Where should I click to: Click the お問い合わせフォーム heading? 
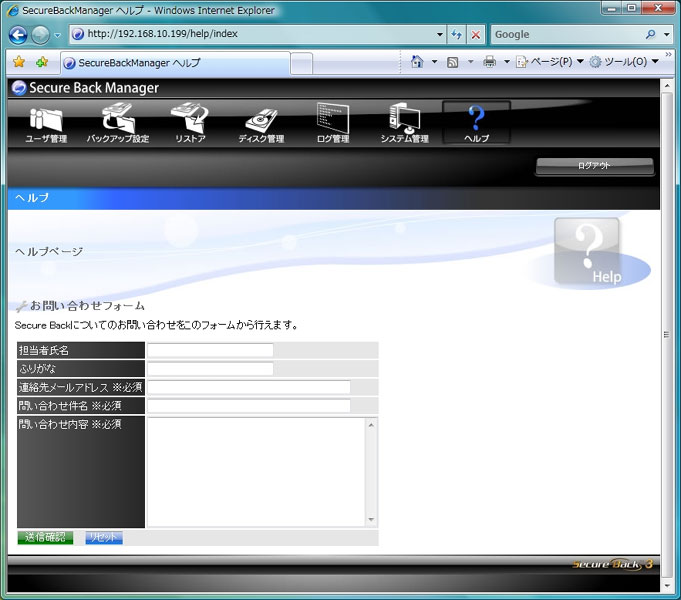(87, 306)
